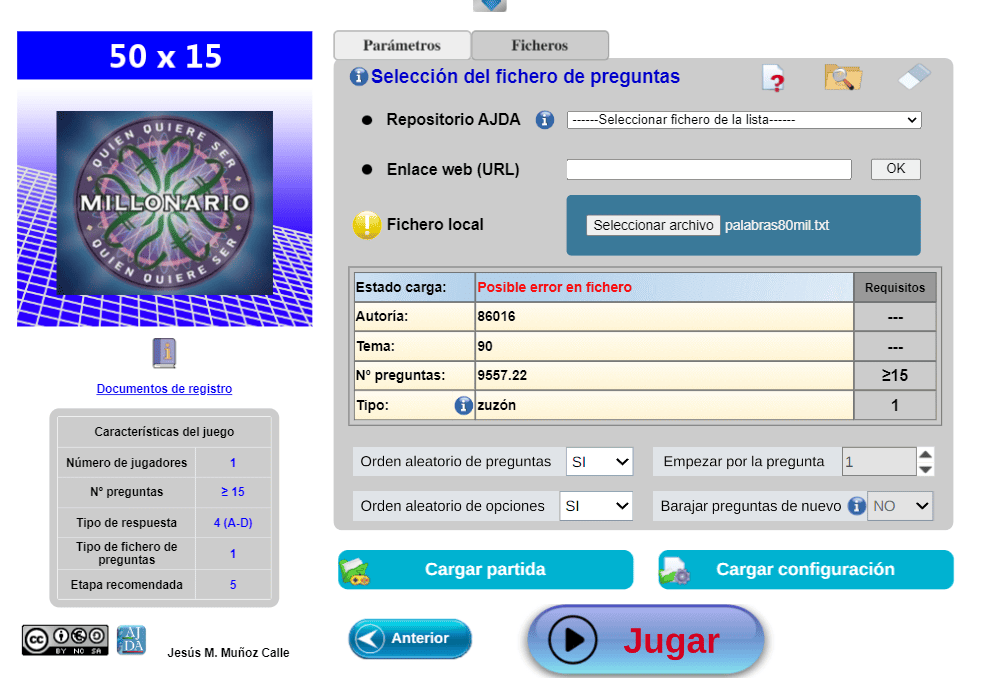Switch to the Ficheros tab
Screen dimensions: 982x686
[539, 45]
